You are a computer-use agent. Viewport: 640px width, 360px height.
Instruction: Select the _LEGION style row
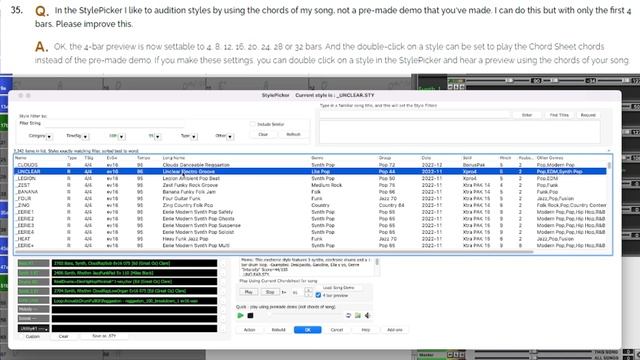tap(310, 178)
